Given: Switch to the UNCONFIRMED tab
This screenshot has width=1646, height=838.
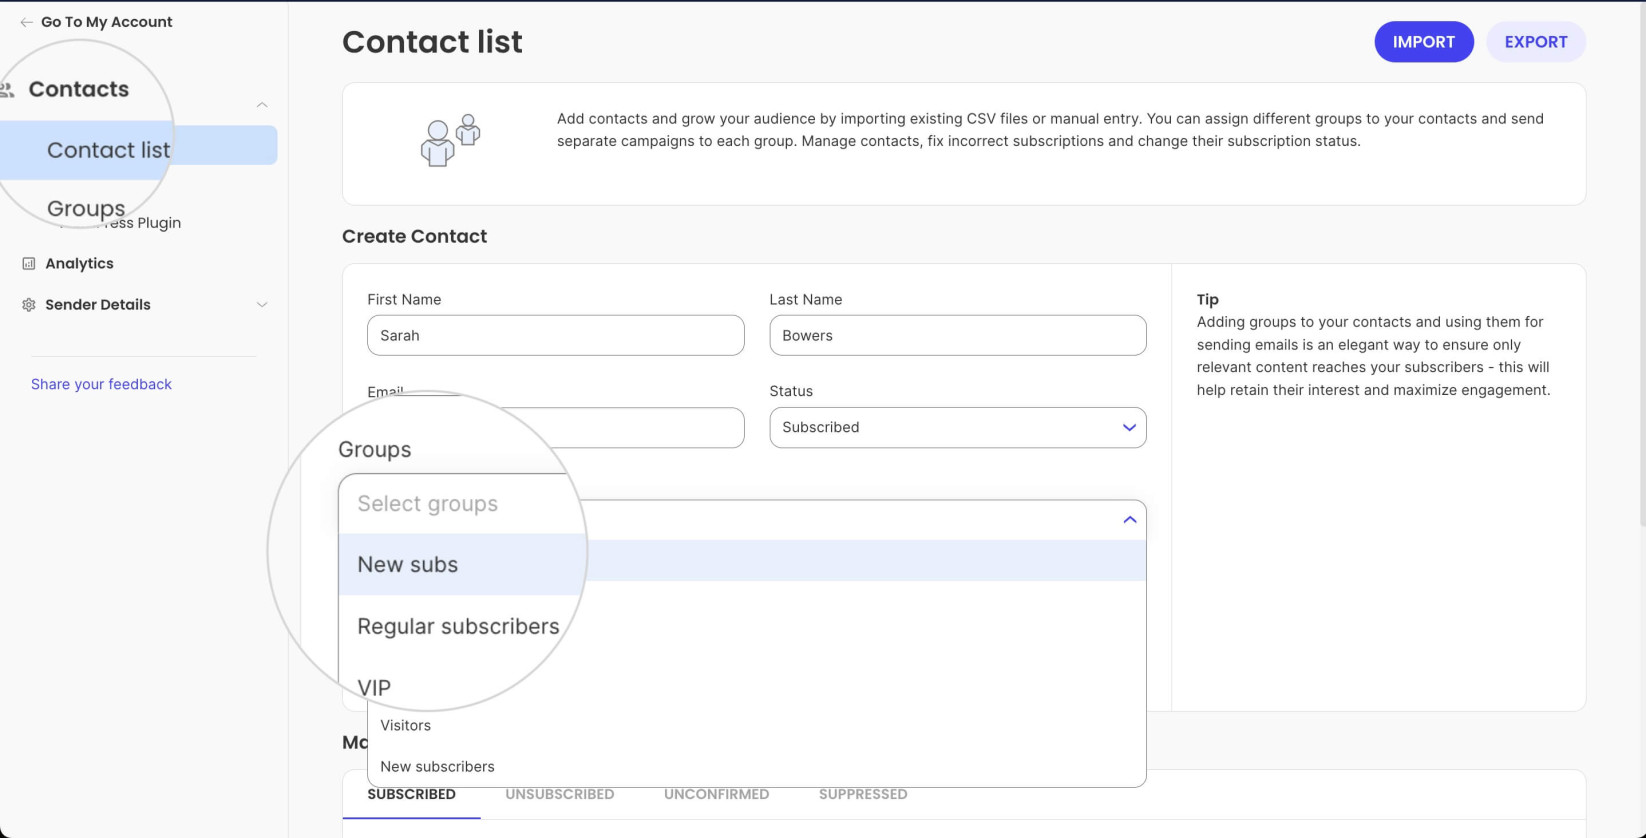Looking at the screenshot, I should 716,795.
